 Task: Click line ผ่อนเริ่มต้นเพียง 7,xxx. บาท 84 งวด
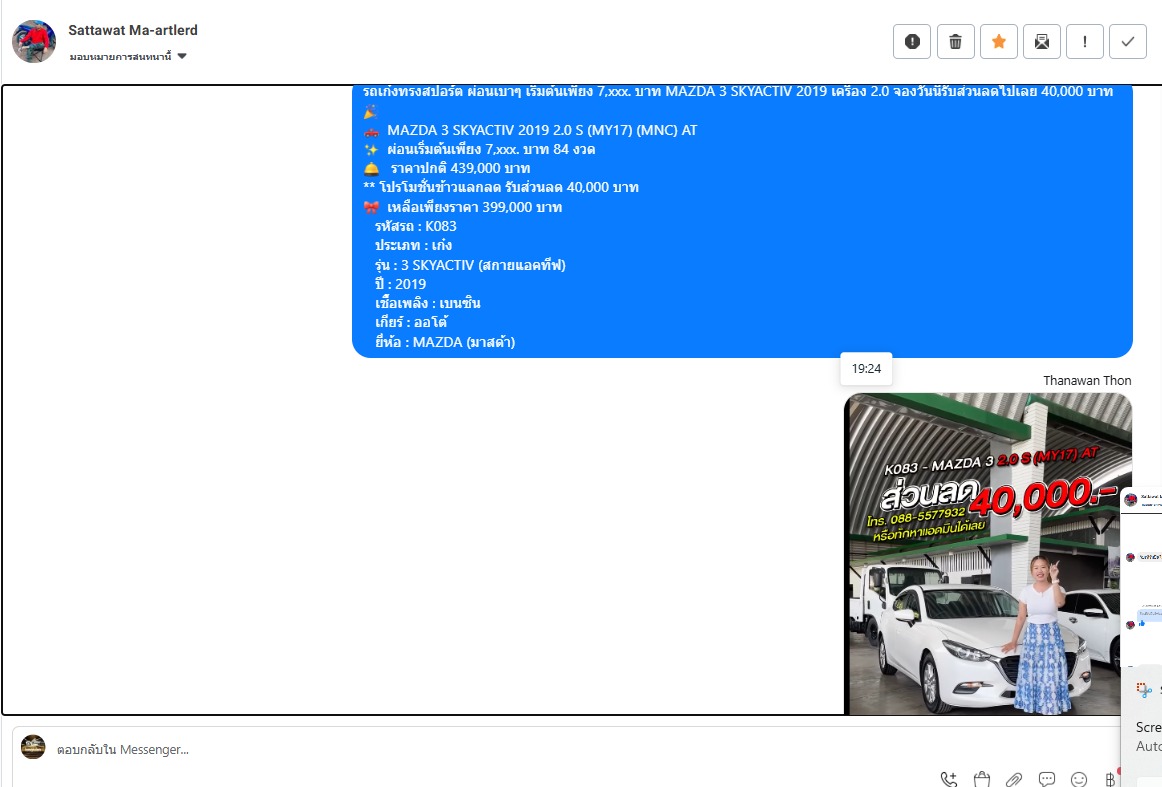[x=479, y=149]
